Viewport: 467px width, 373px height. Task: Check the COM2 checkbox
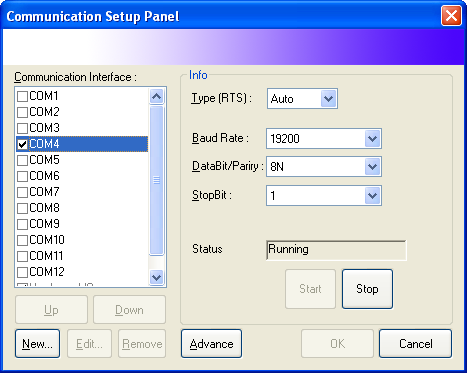[22, 112]
